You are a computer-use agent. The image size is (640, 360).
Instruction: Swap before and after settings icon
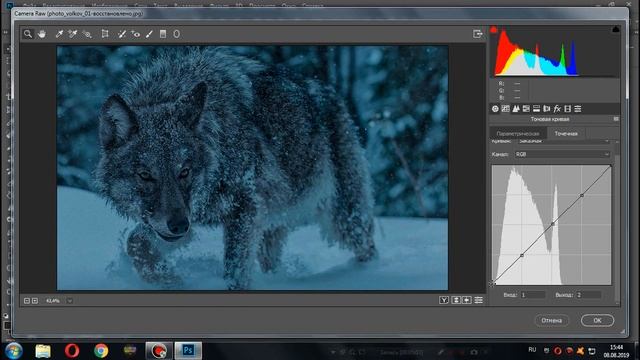(x=456, y=300)
